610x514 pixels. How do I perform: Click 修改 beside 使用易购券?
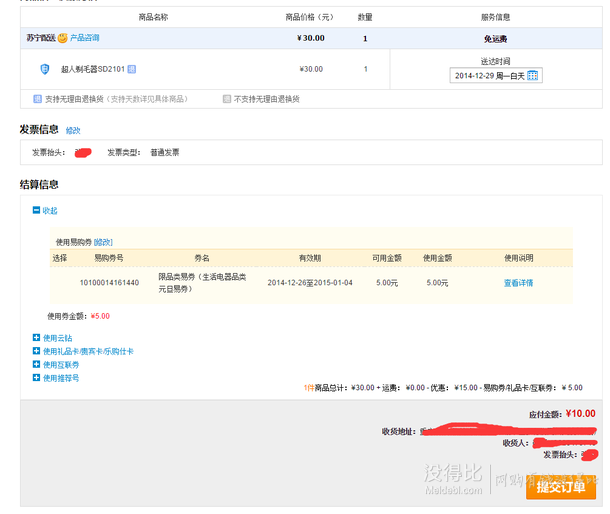point(103,242)
